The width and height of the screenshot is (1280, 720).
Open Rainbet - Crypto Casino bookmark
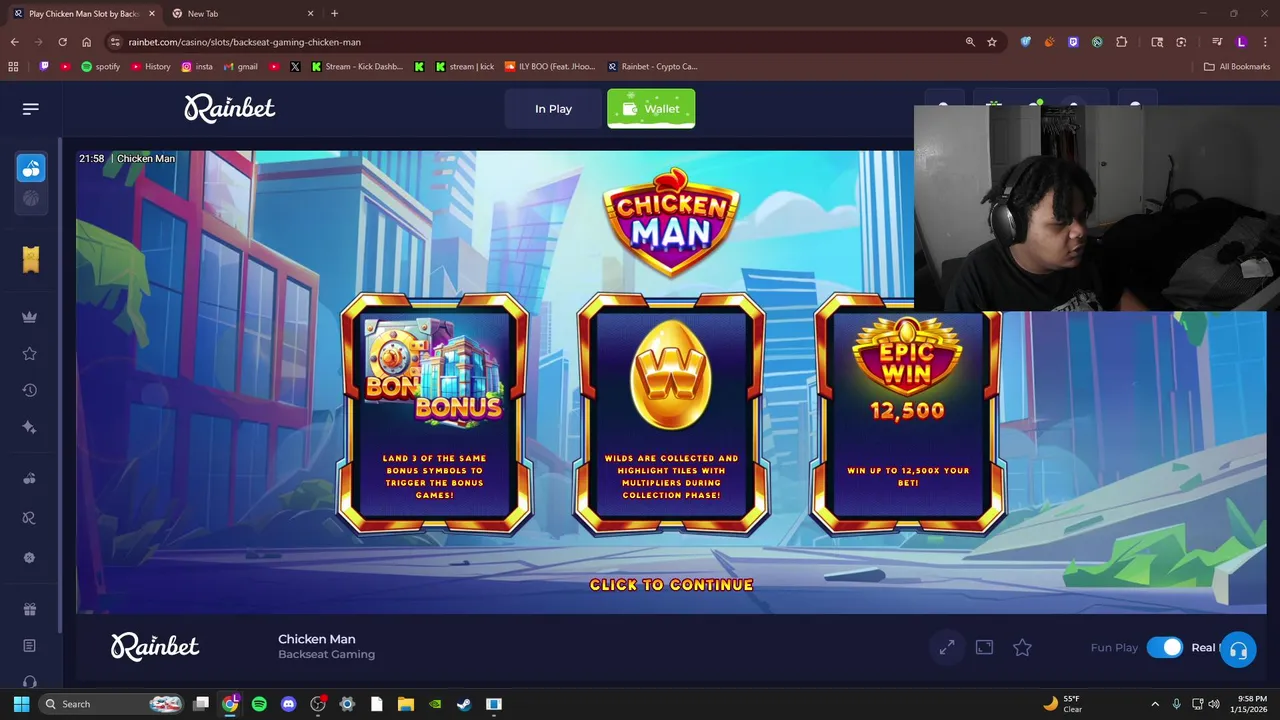[x=652, y=67]
